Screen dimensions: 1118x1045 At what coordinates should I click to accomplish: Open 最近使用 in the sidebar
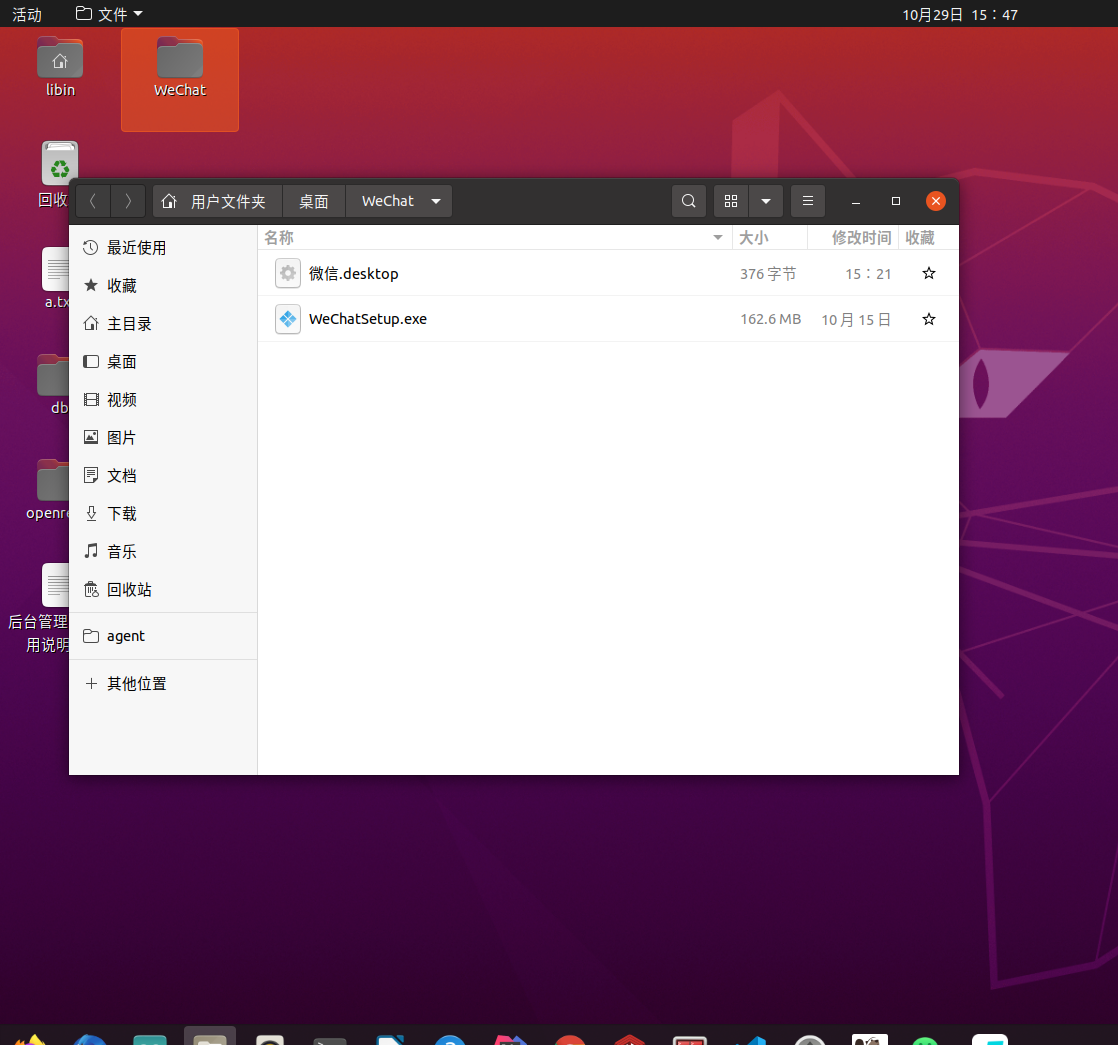click(163, 247)
